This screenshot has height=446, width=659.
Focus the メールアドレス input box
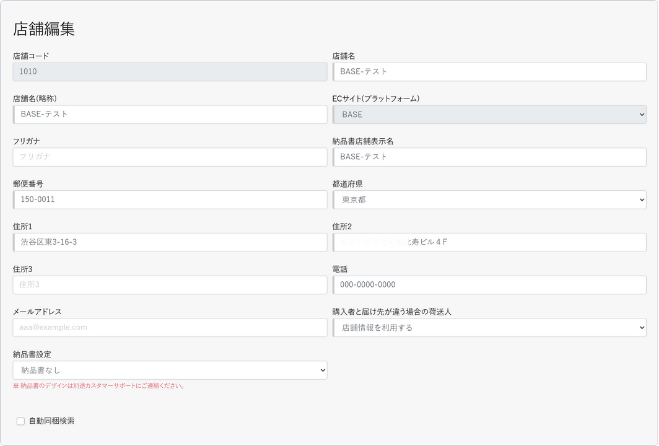click(x=170, y=327)
